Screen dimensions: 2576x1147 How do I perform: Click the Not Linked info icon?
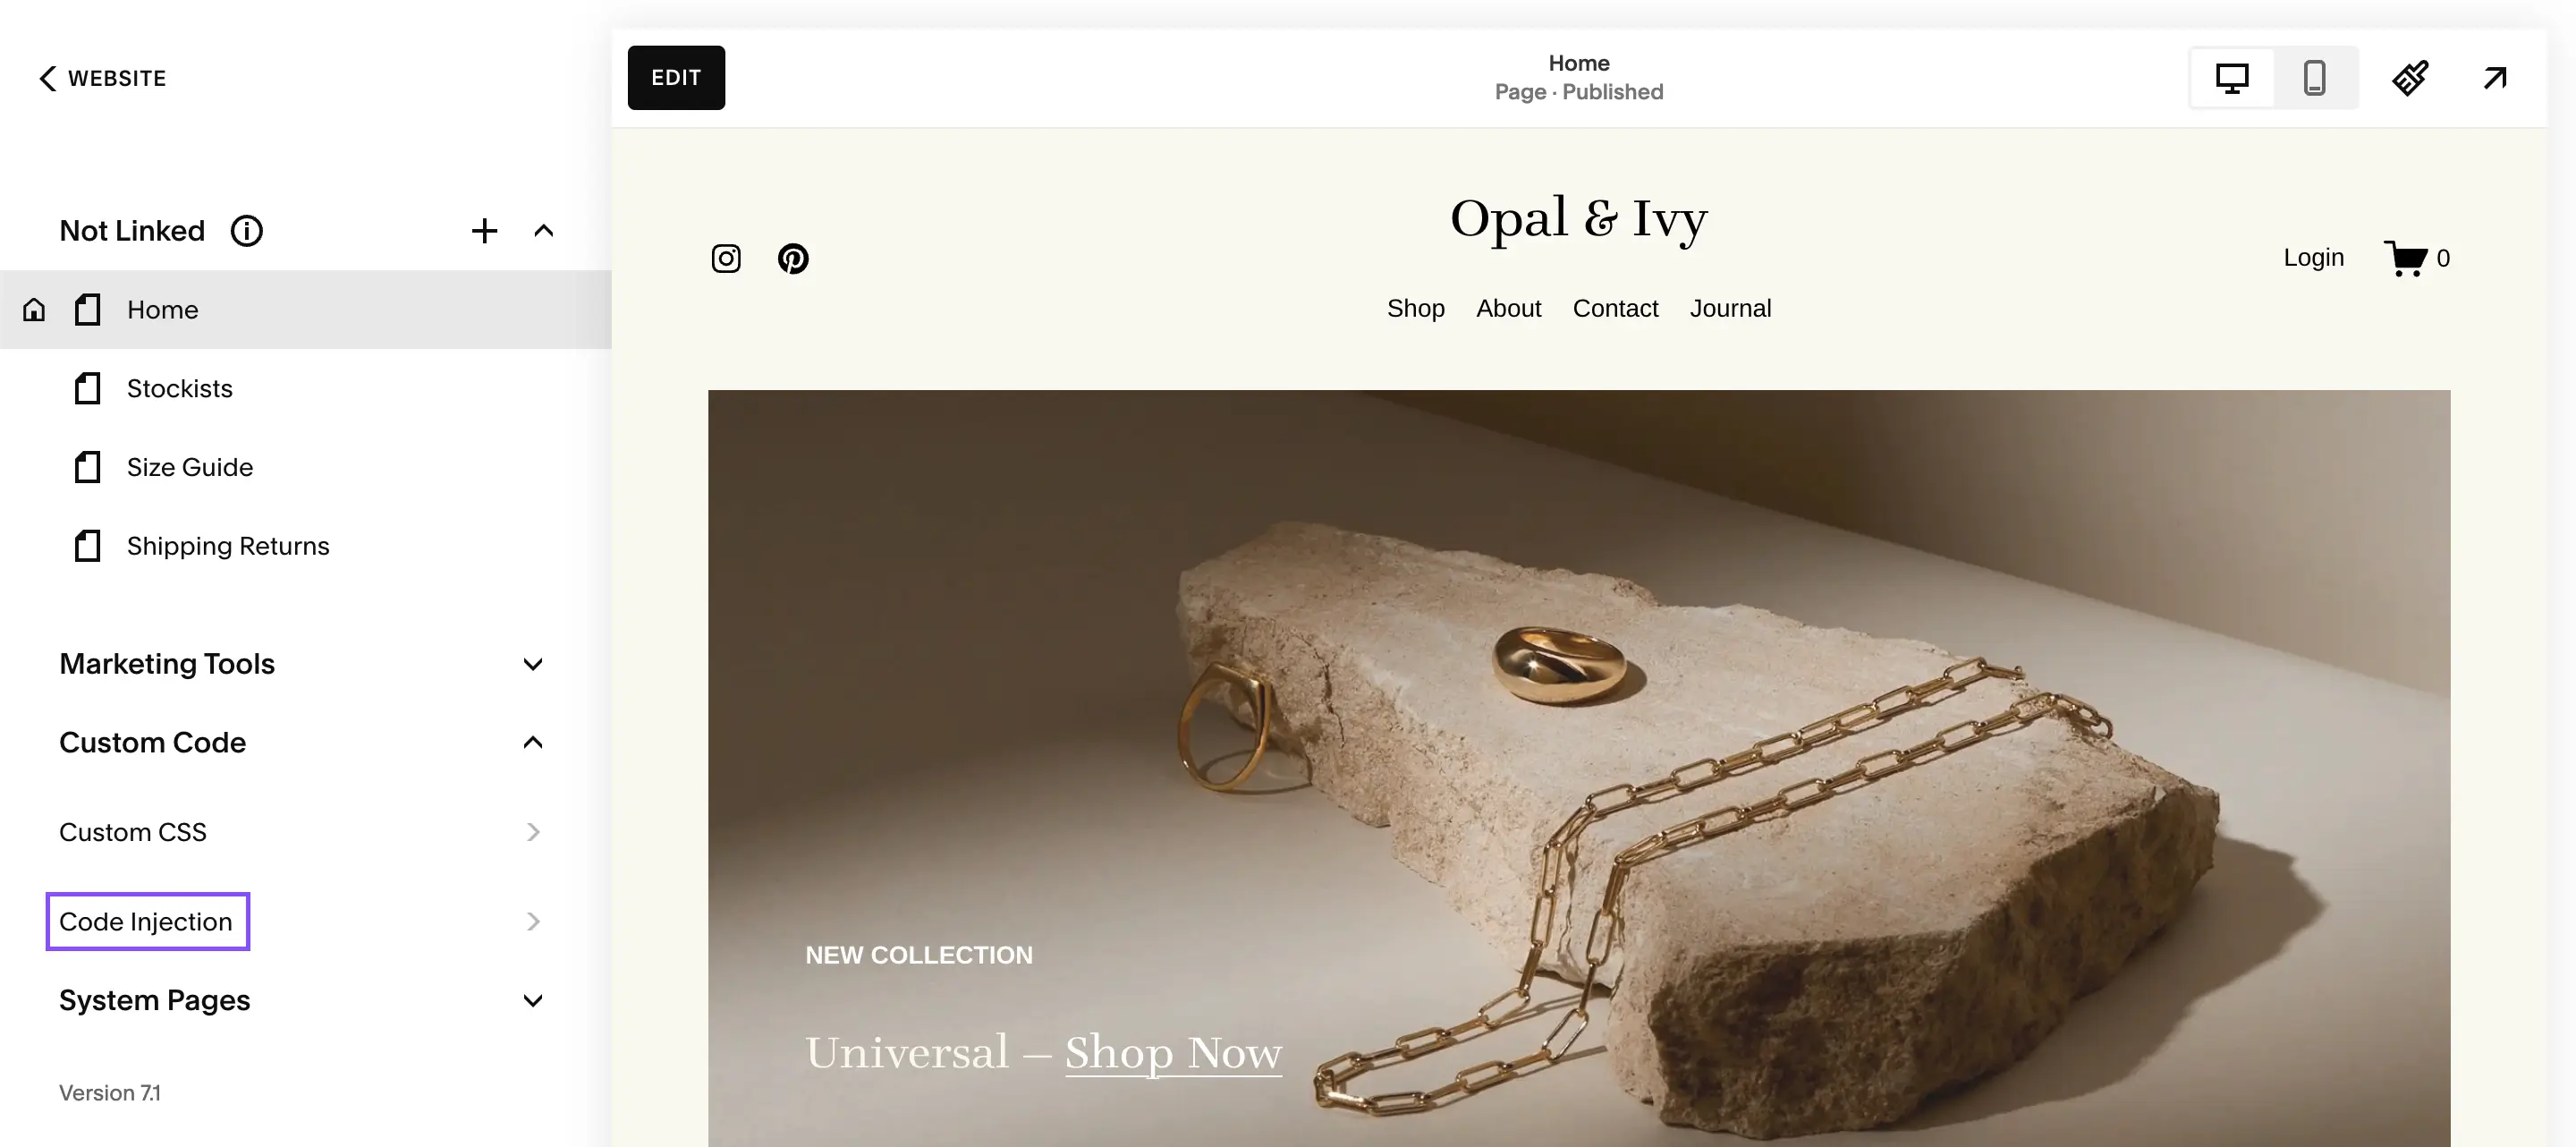[x=246, y=231]
